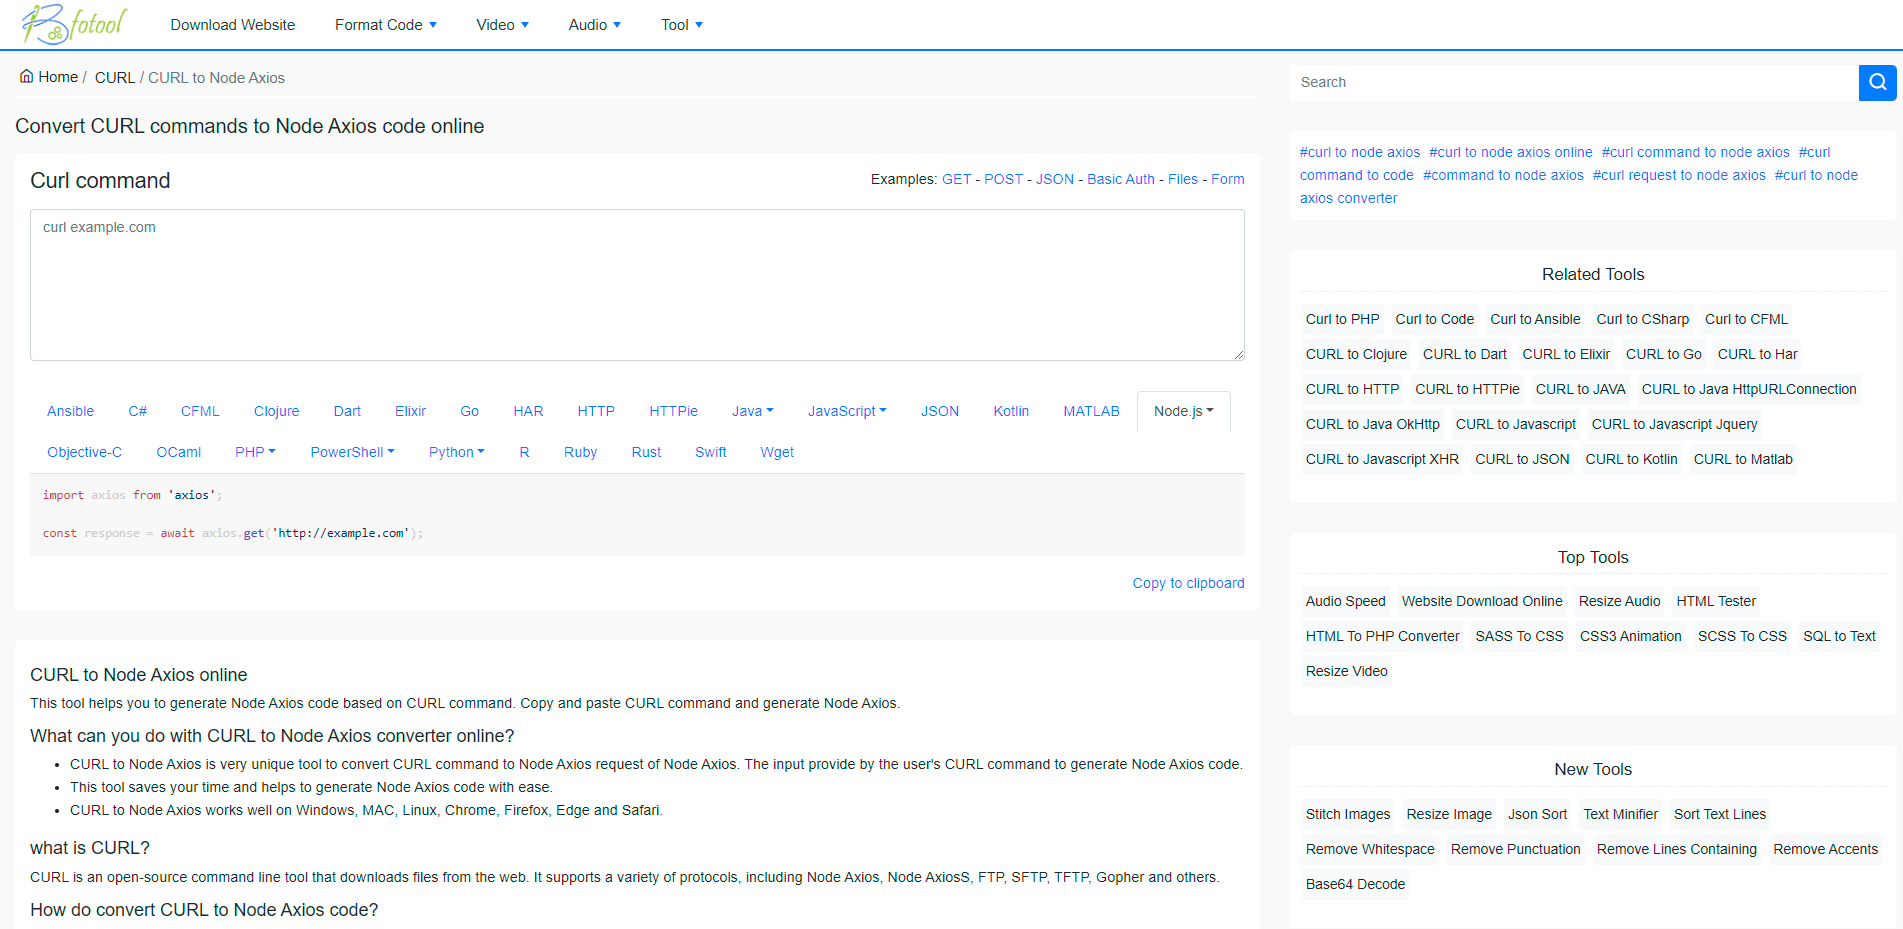Viewport: 1903px width, 929px height.
Task: Expand the Python language dropdown
Action: (456, 452)
